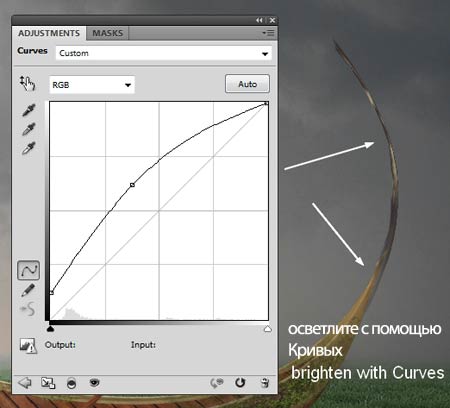Open the Adjustments panel options menu
This screenshot has width=450, height=408.
pyautogui.click(x=268, y=33)
